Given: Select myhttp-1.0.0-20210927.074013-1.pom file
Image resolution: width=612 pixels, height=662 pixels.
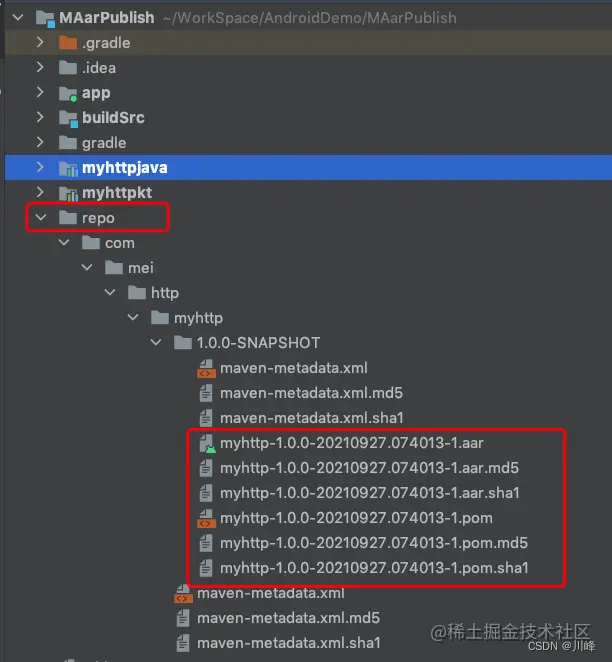Looking at the screenshot, I should 357,518.
